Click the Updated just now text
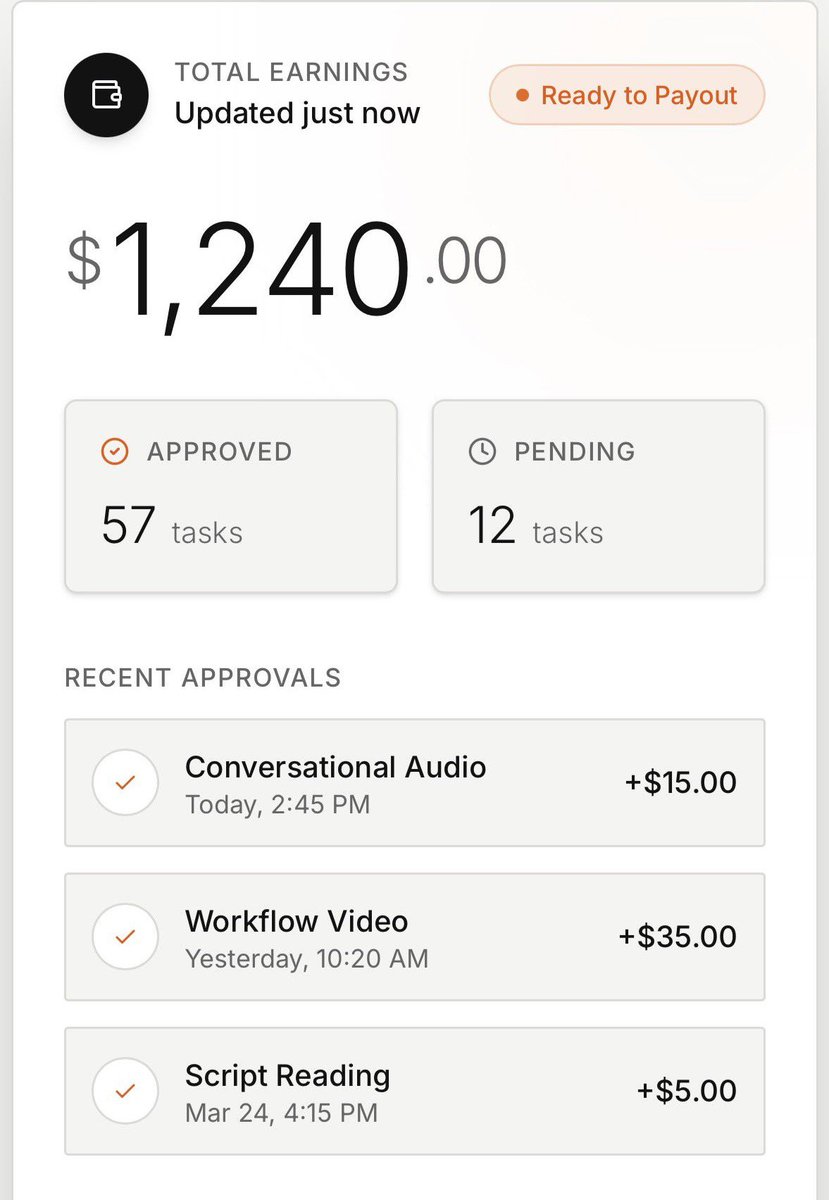 point(297,113)
